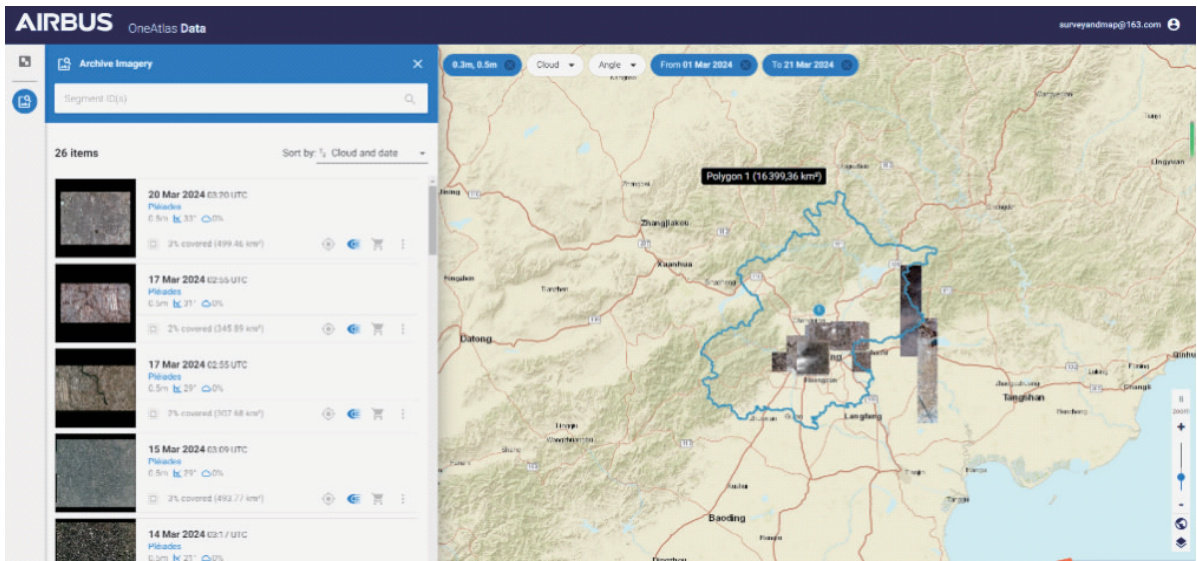Close the Archive Imagery panel

[x=417, y=64]
